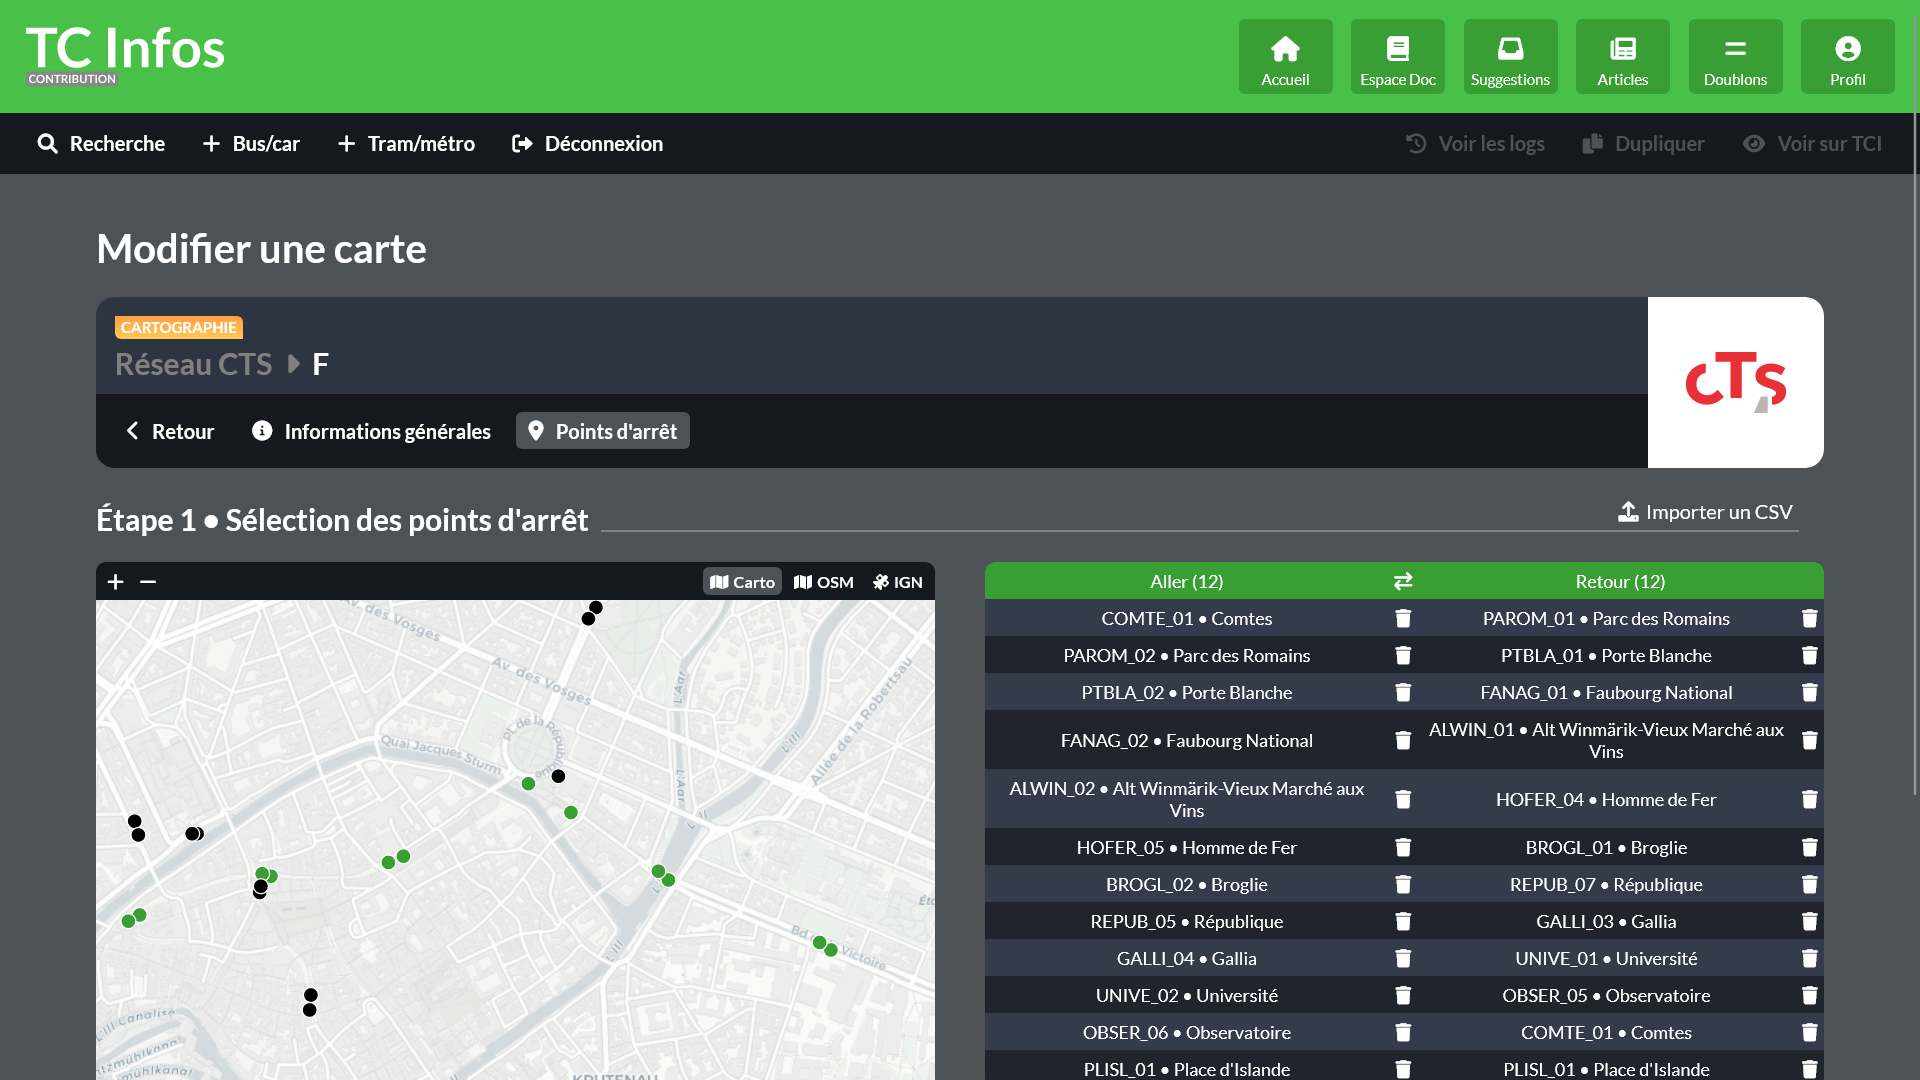Click Voir sur TCI
1920x1080 pixels.
point(1812,143)
